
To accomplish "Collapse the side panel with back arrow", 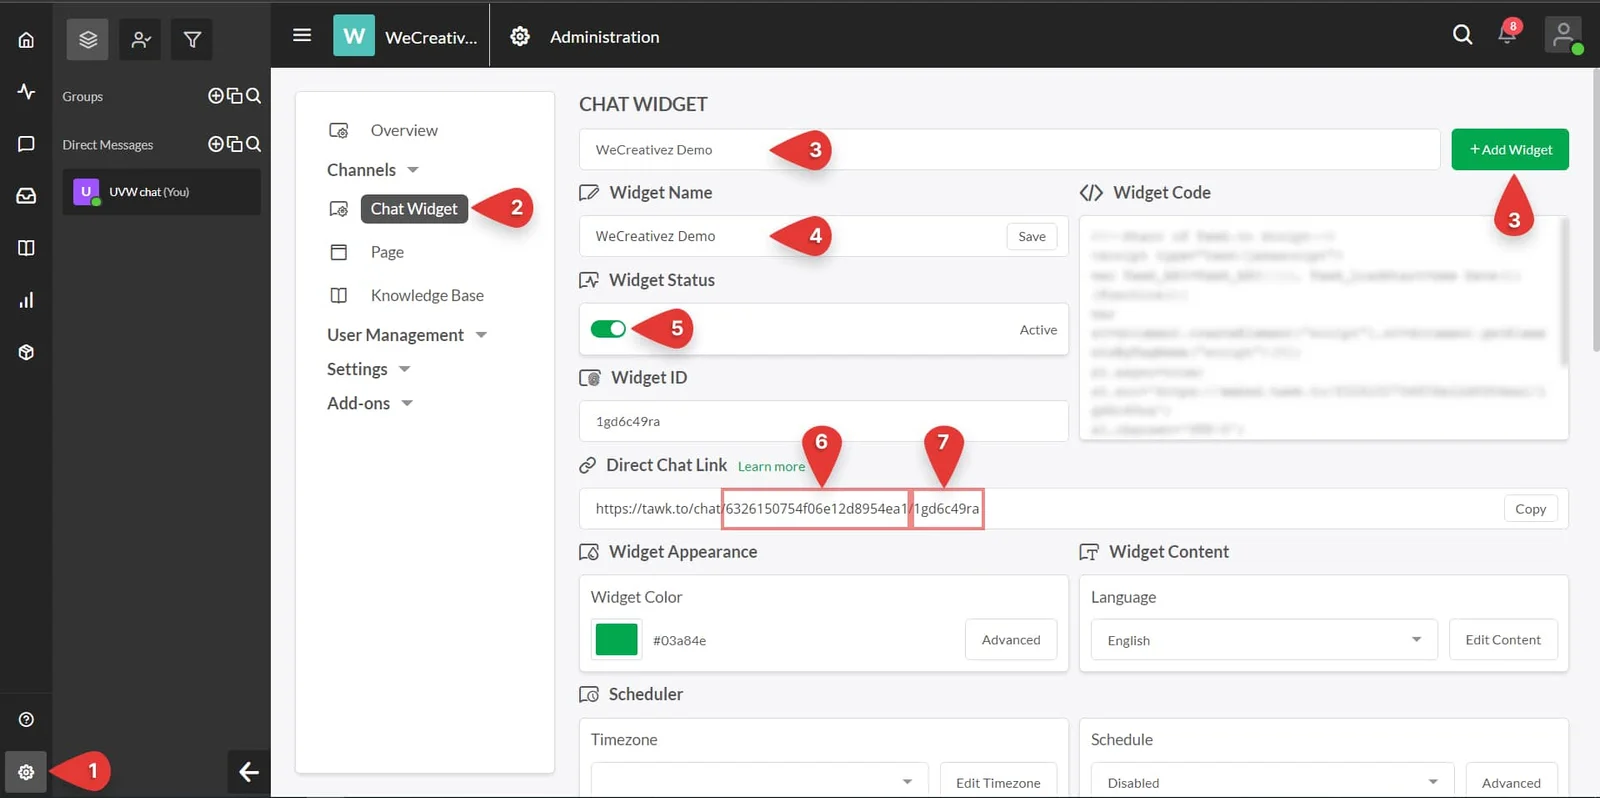I will [x=248, y=772].
